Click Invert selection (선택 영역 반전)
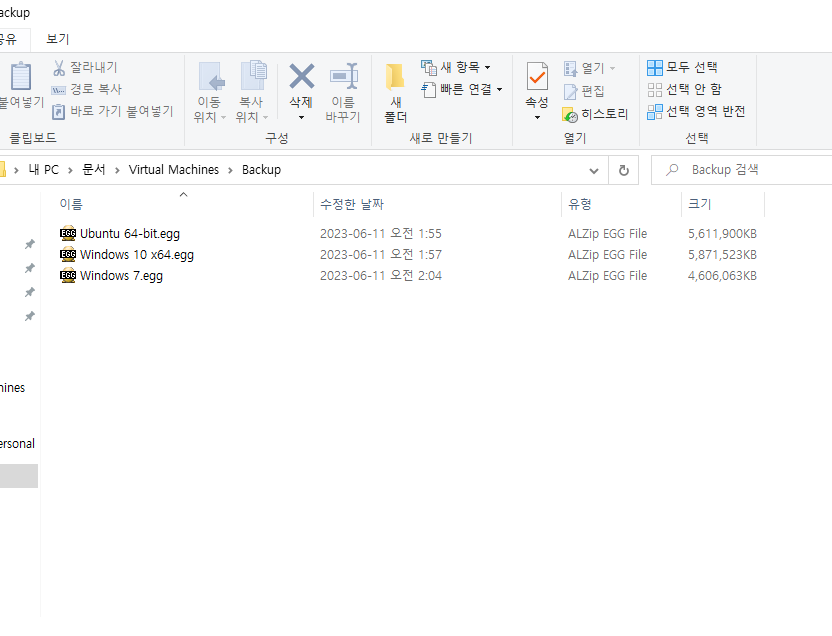This screenshot has width=832, height=636. click(696, 111)
